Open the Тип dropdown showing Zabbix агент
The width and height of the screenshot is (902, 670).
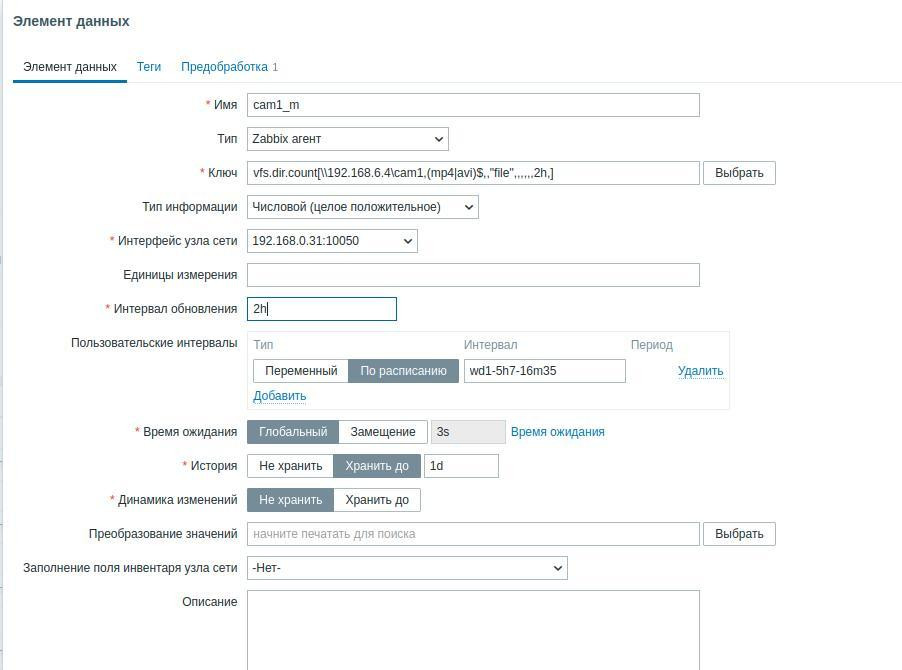point(348,138)
